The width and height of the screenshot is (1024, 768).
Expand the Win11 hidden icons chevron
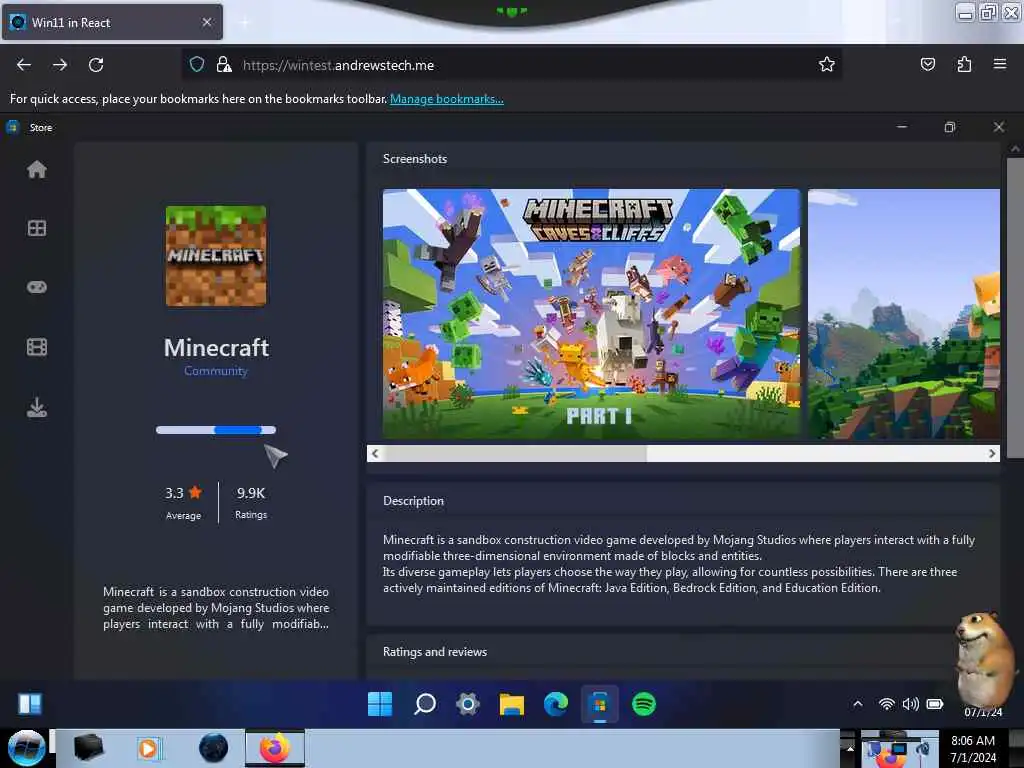pyautogui.click(x=858, y=703)
